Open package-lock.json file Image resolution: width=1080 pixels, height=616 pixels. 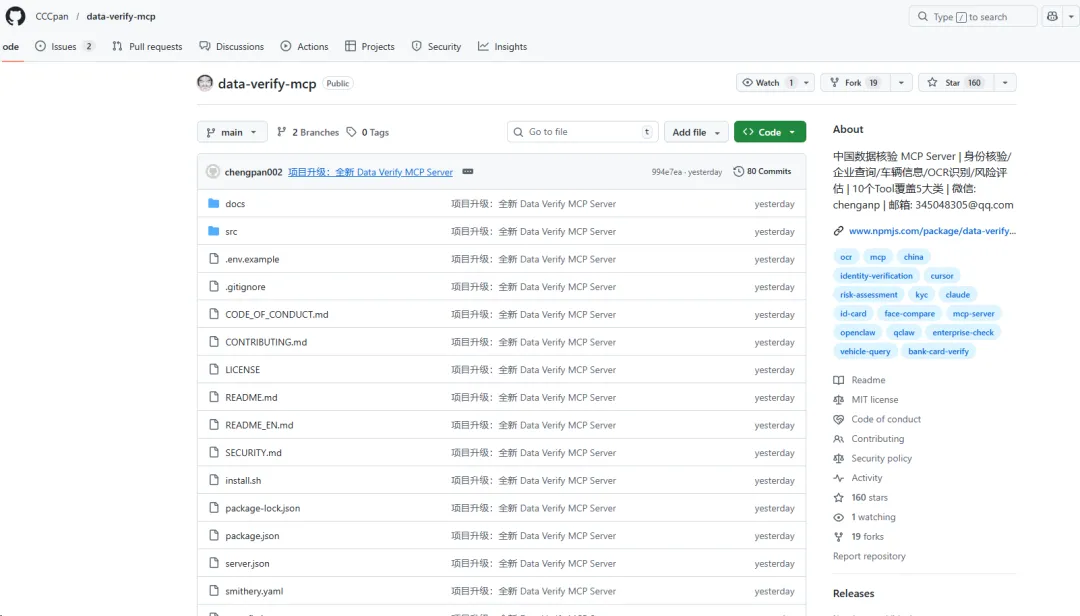(262, 508)
